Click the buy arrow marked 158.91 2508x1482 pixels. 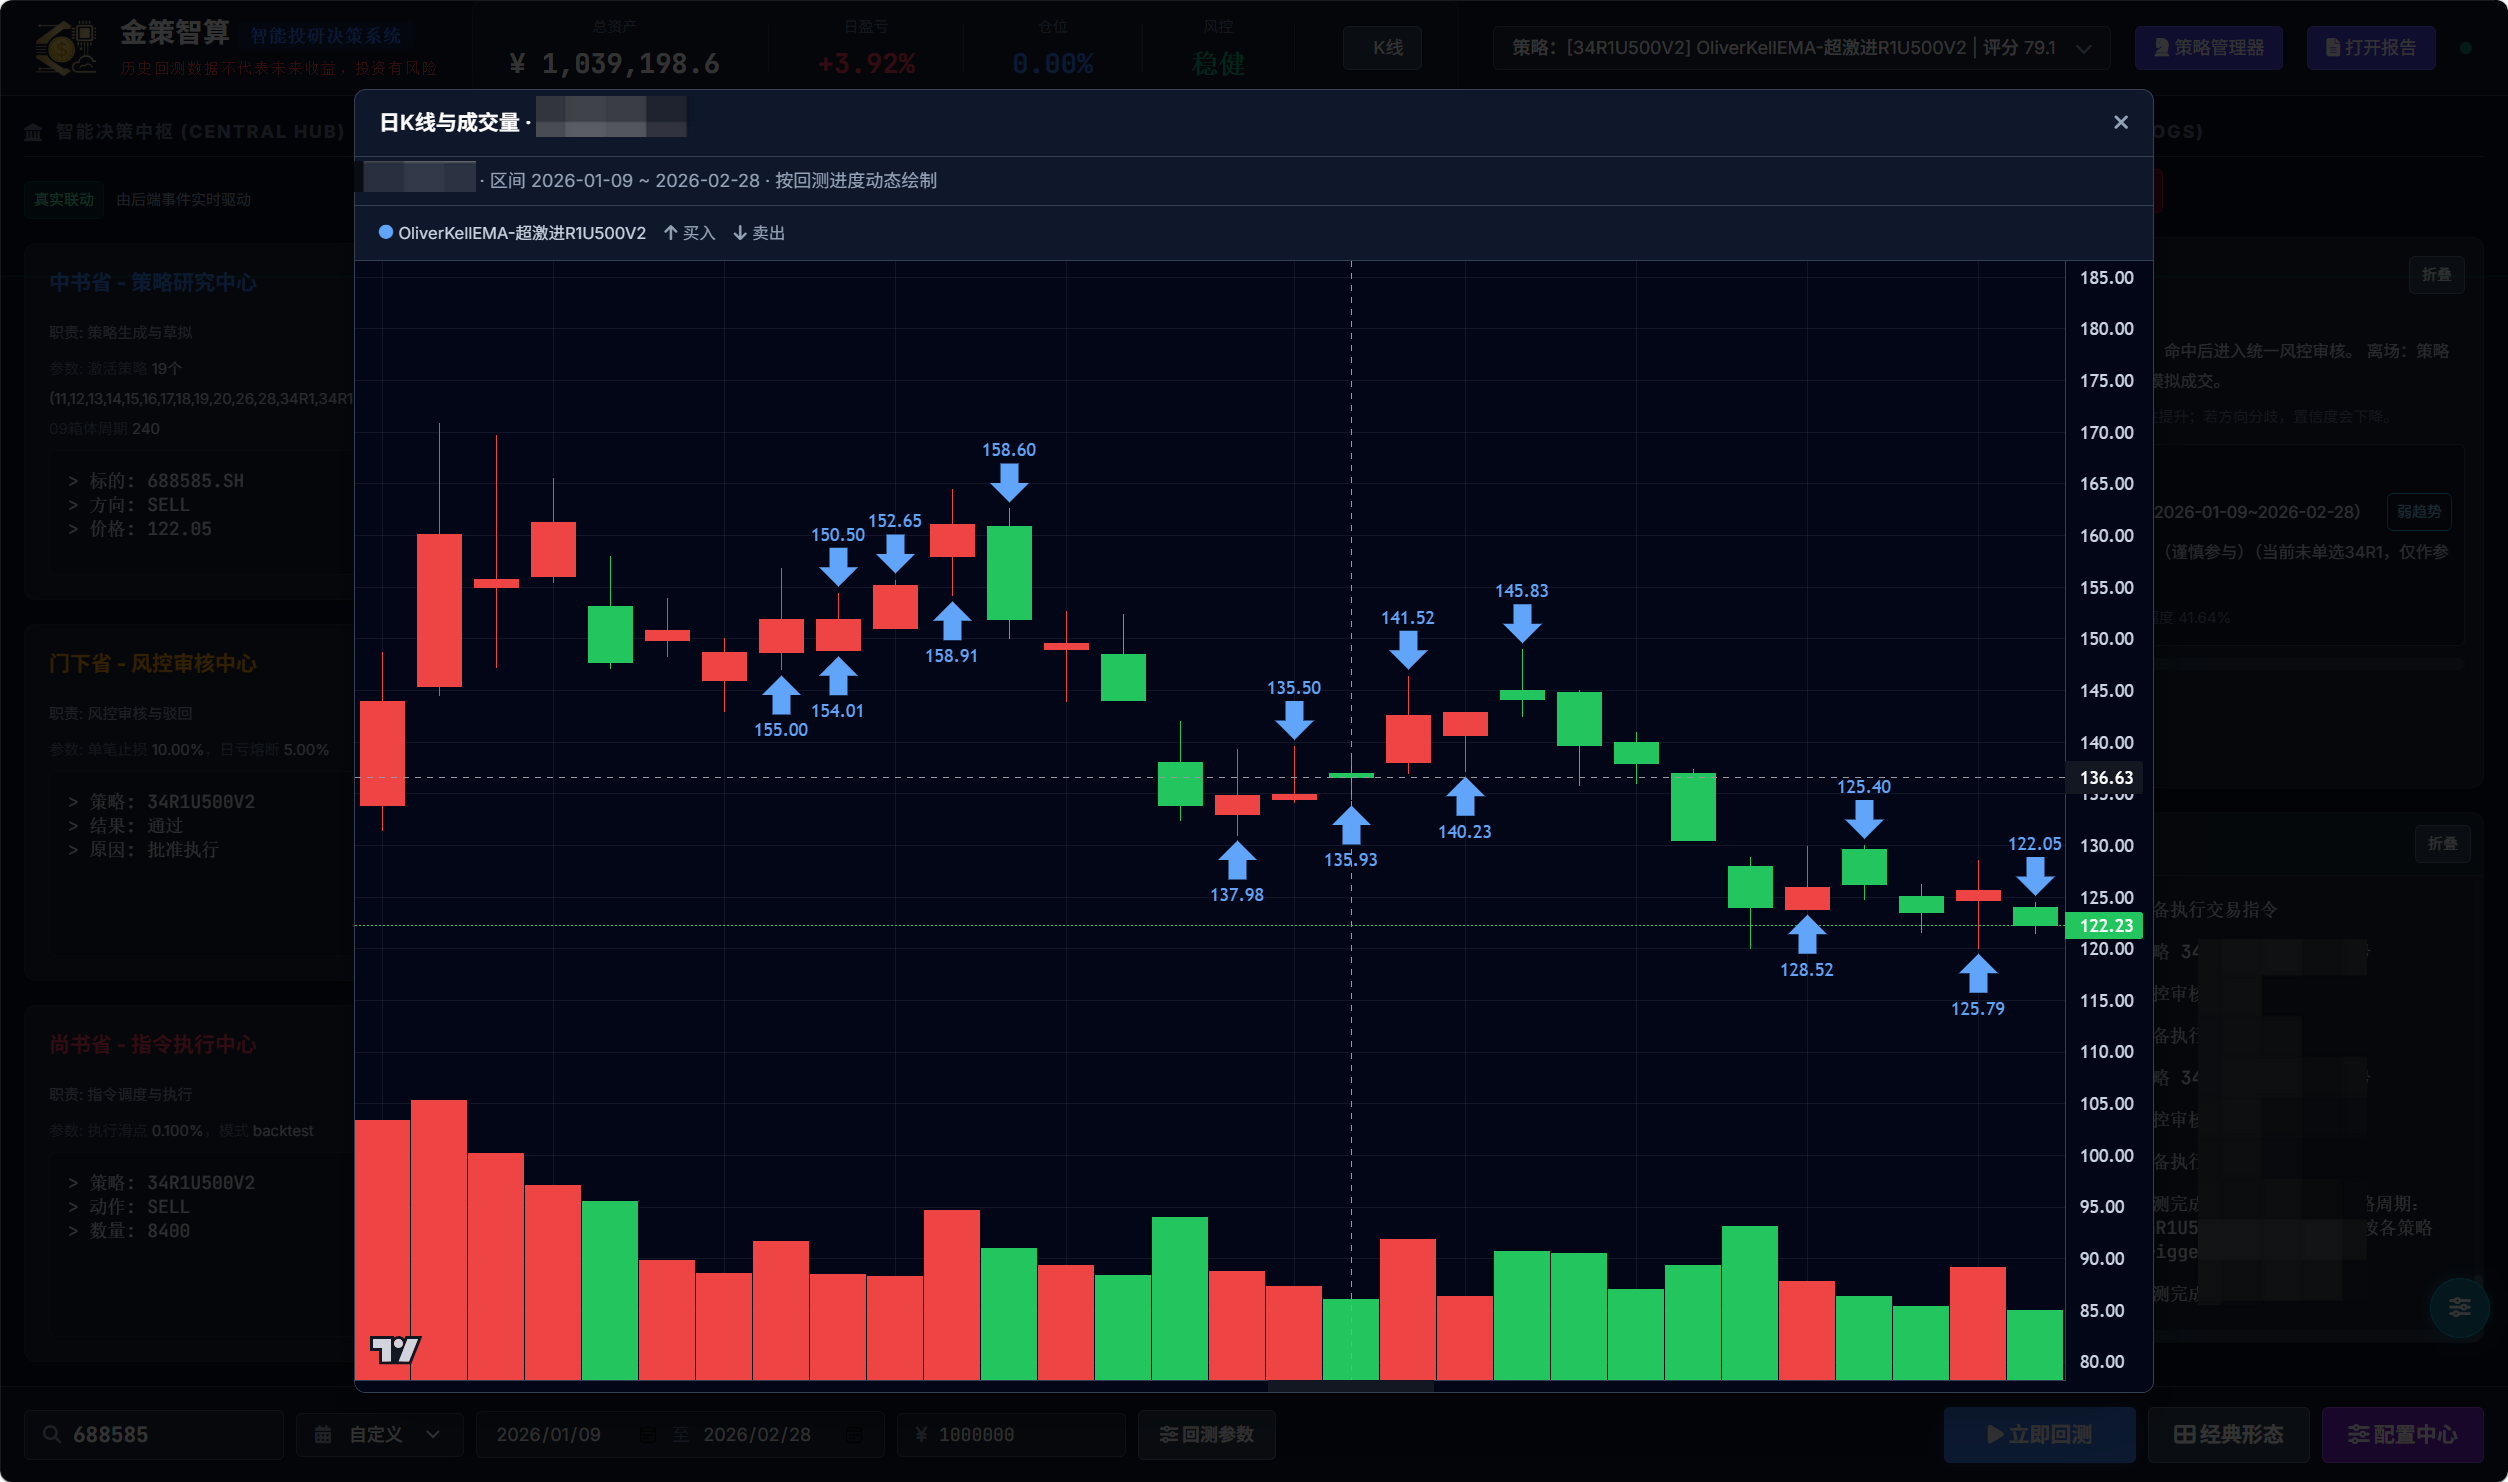(952, 621)
